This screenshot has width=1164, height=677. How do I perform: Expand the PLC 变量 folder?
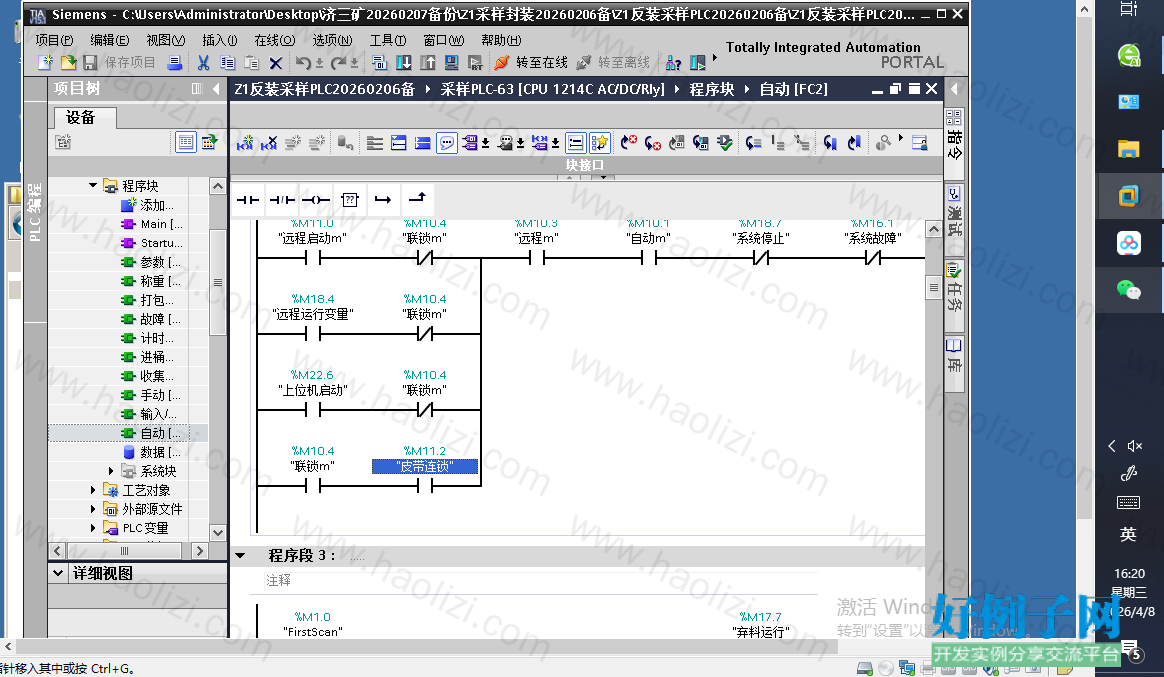pyautogui.click(x=93, y=528)
